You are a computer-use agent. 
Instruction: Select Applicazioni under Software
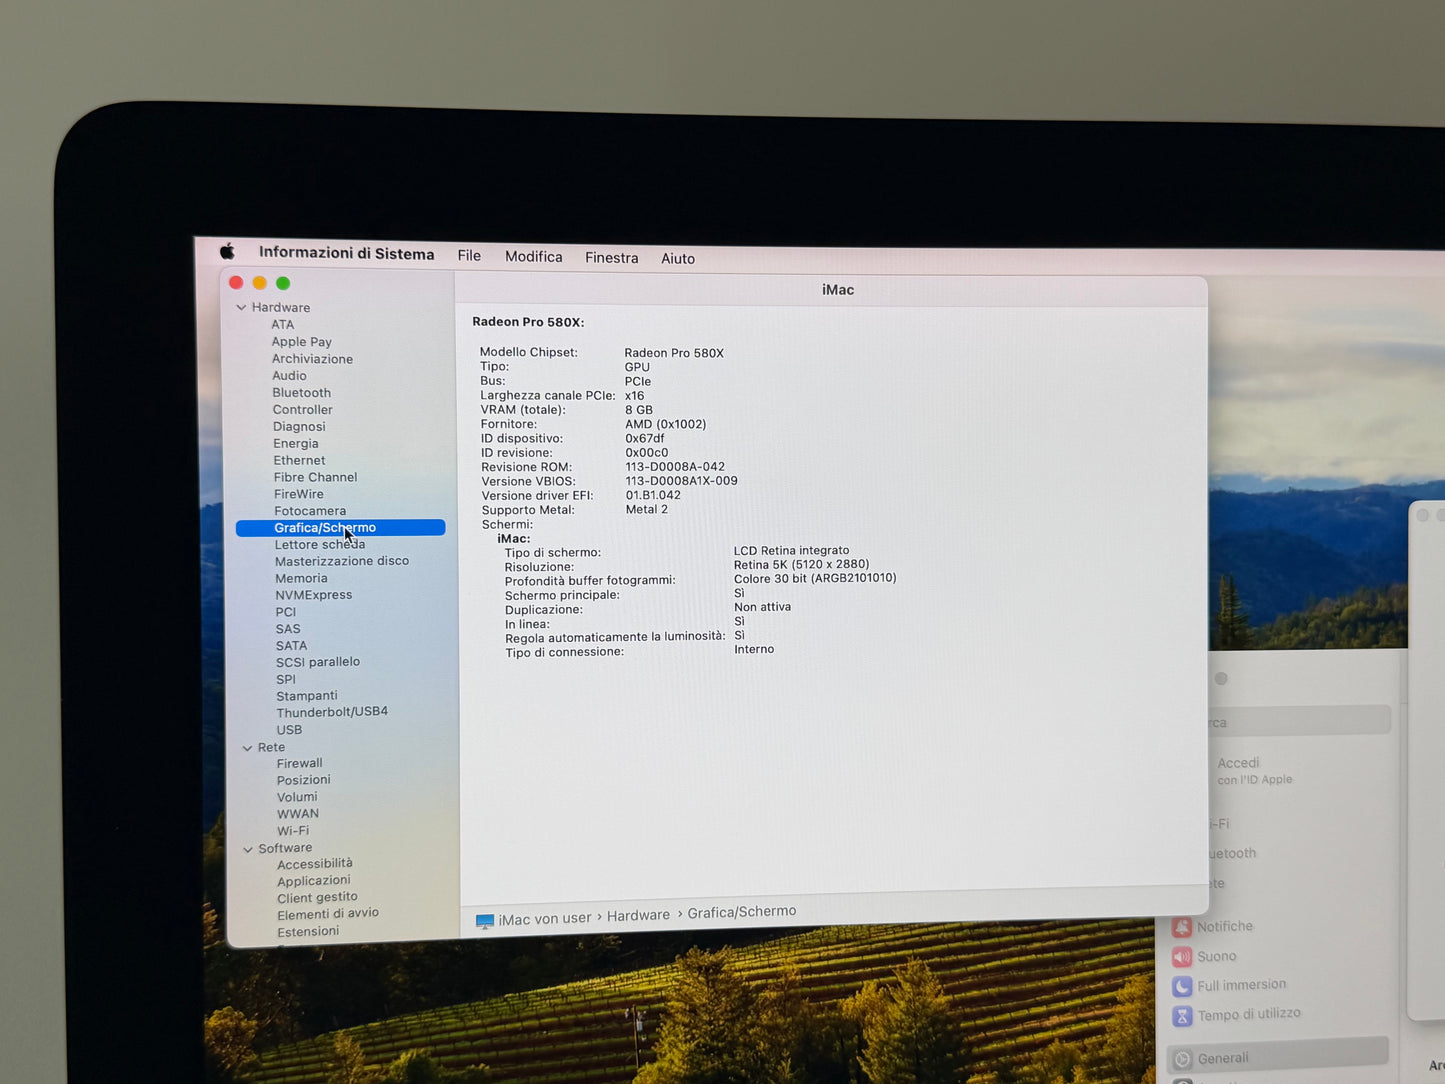314,881
